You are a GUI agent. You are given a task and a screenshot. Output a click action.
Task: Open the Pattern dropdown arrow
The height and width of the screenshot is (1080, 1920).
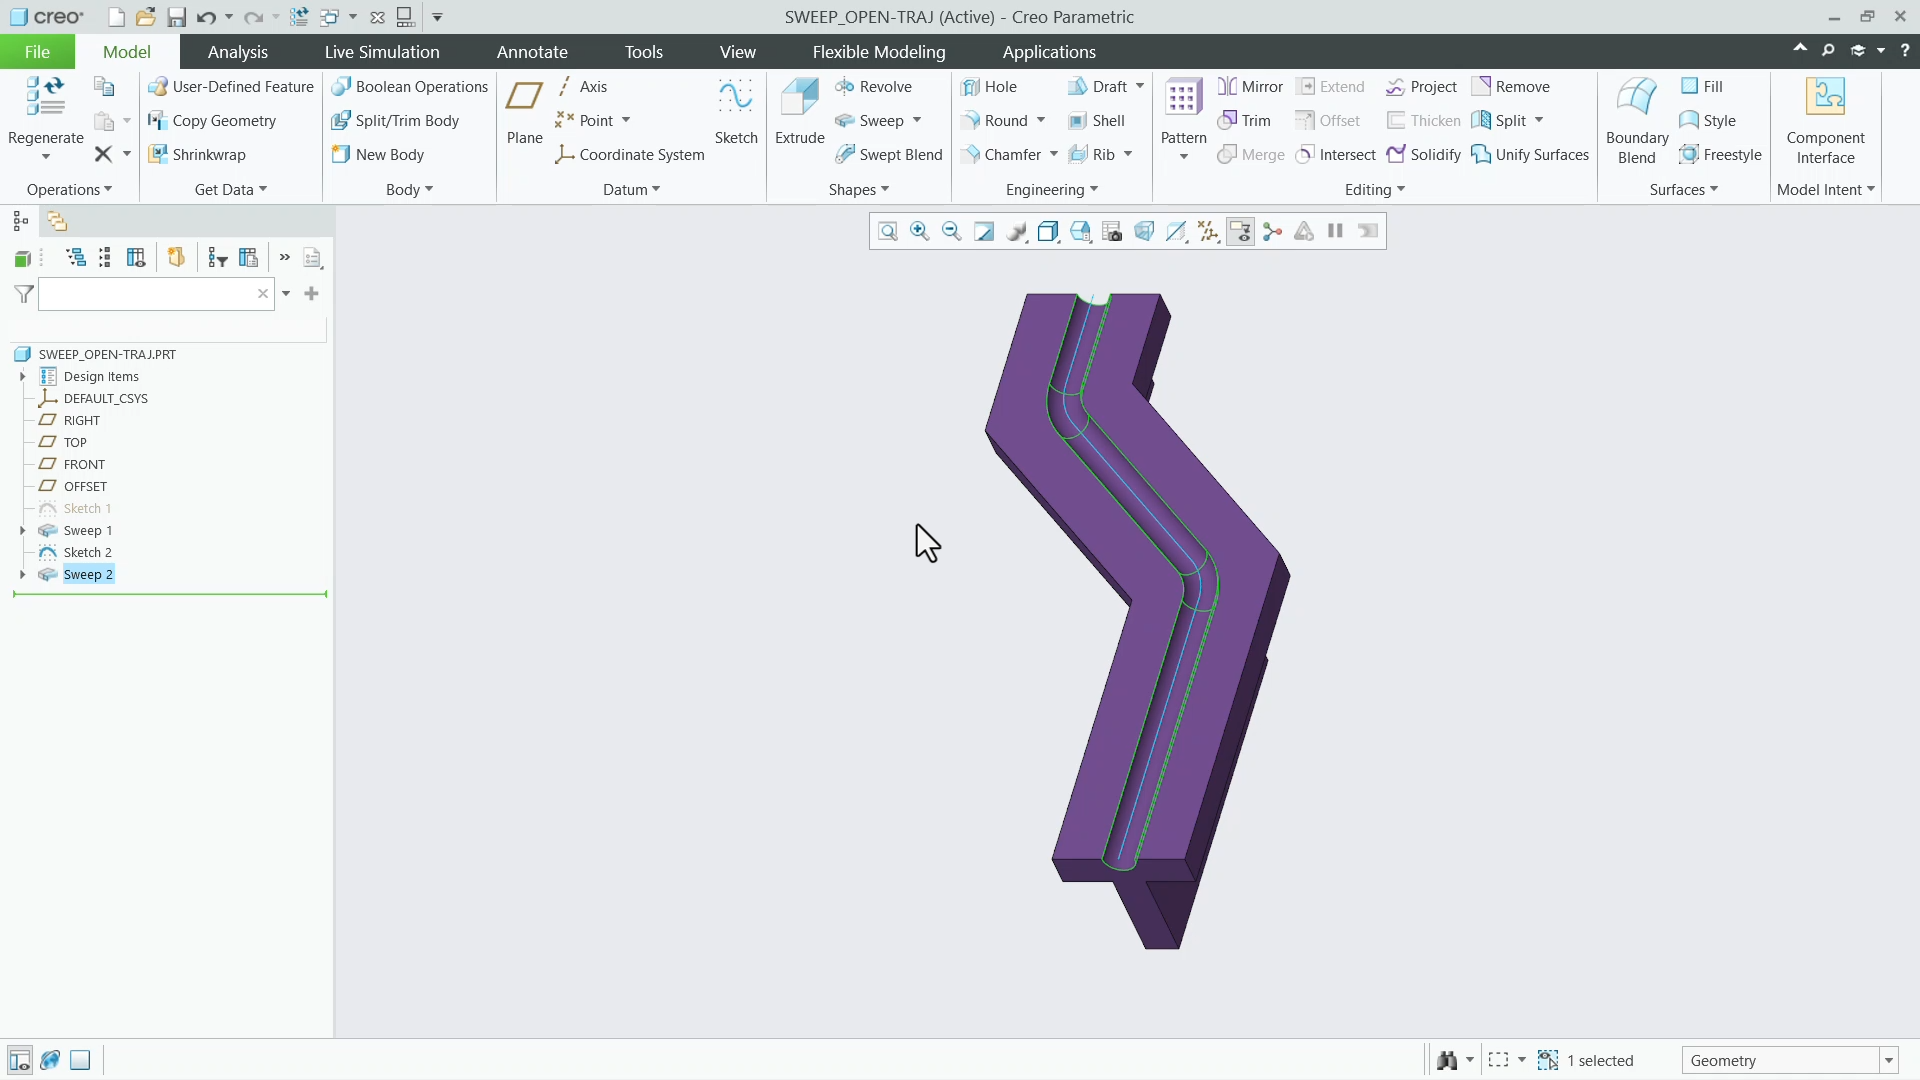point(1184,158)
